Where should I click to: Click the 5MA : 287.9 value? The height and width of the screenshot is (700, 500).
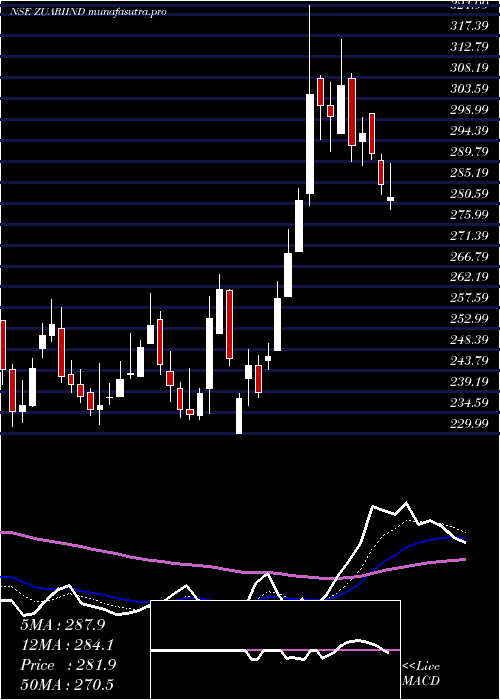pos(63,625)
